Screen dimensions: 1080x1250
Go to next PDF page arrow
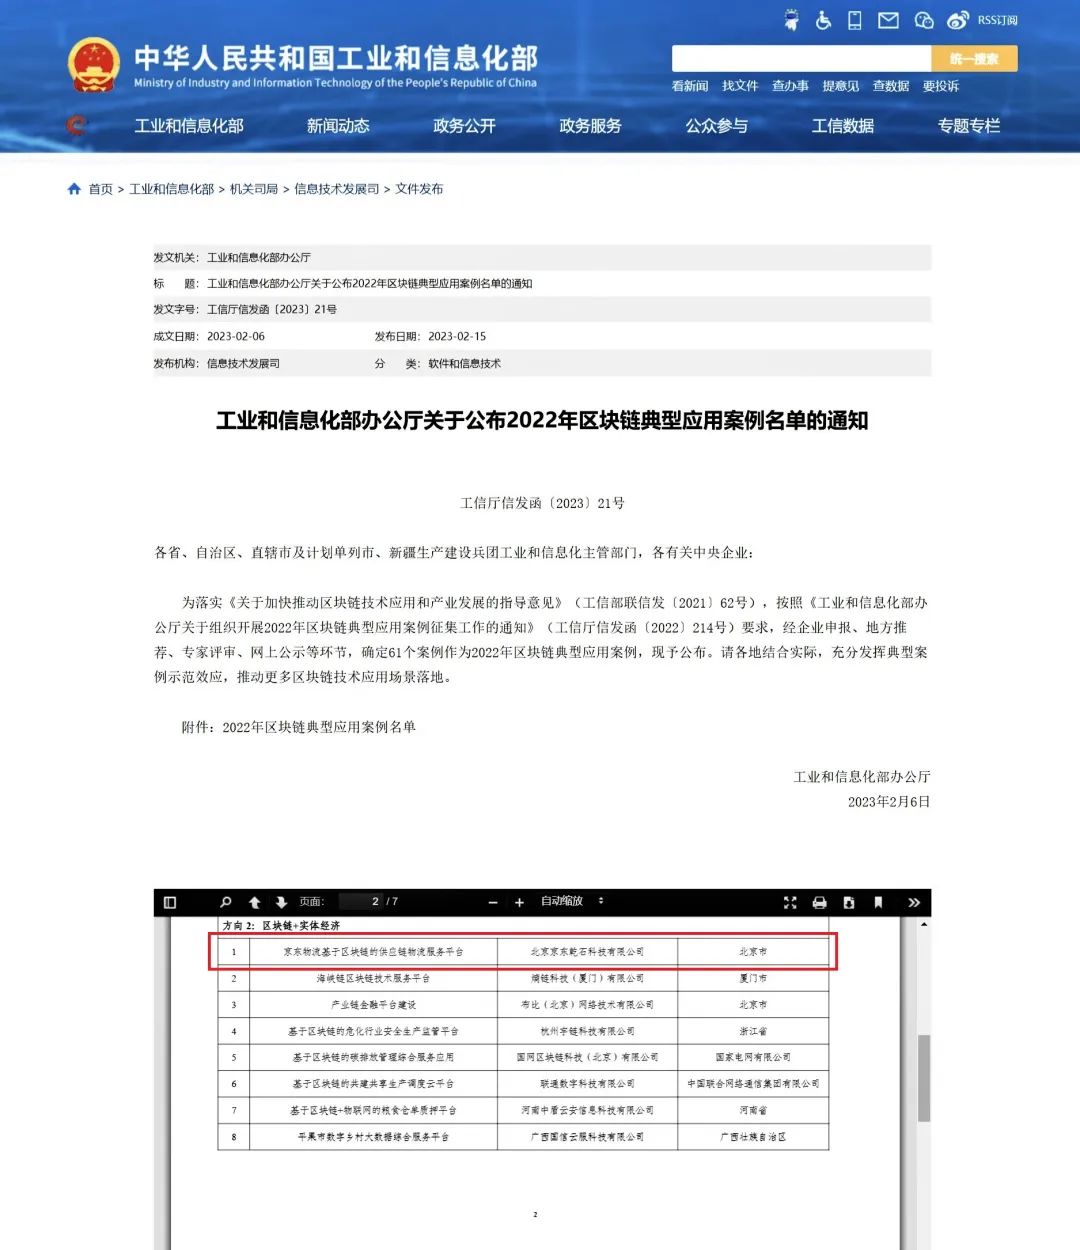pos(281,902)
